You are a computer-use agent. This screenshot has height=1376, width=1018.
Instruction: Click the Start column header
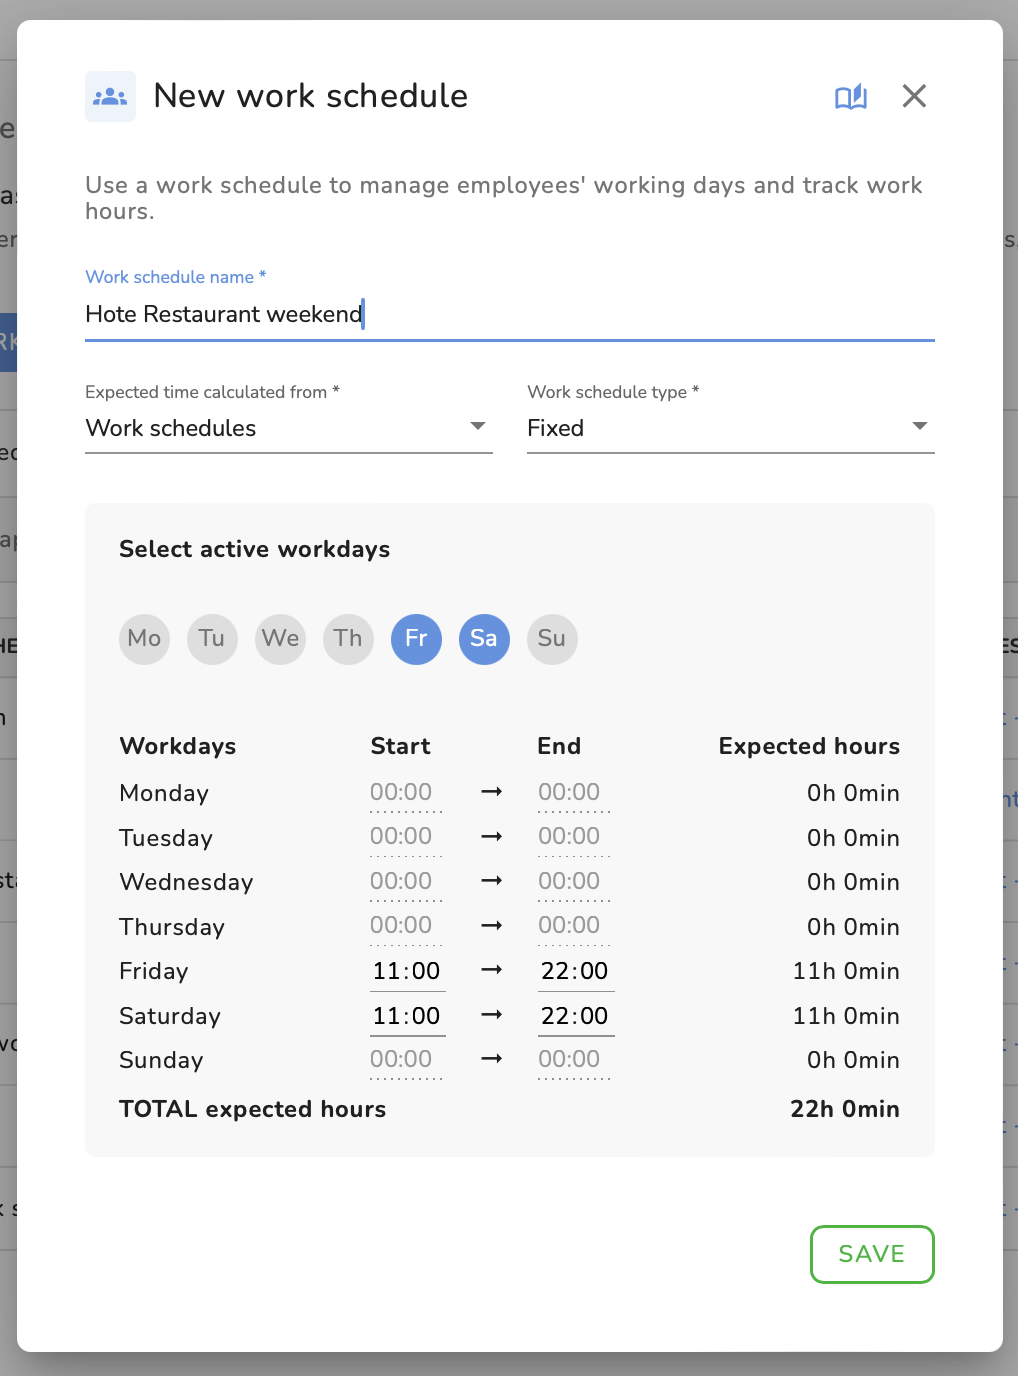coord(400,746)
